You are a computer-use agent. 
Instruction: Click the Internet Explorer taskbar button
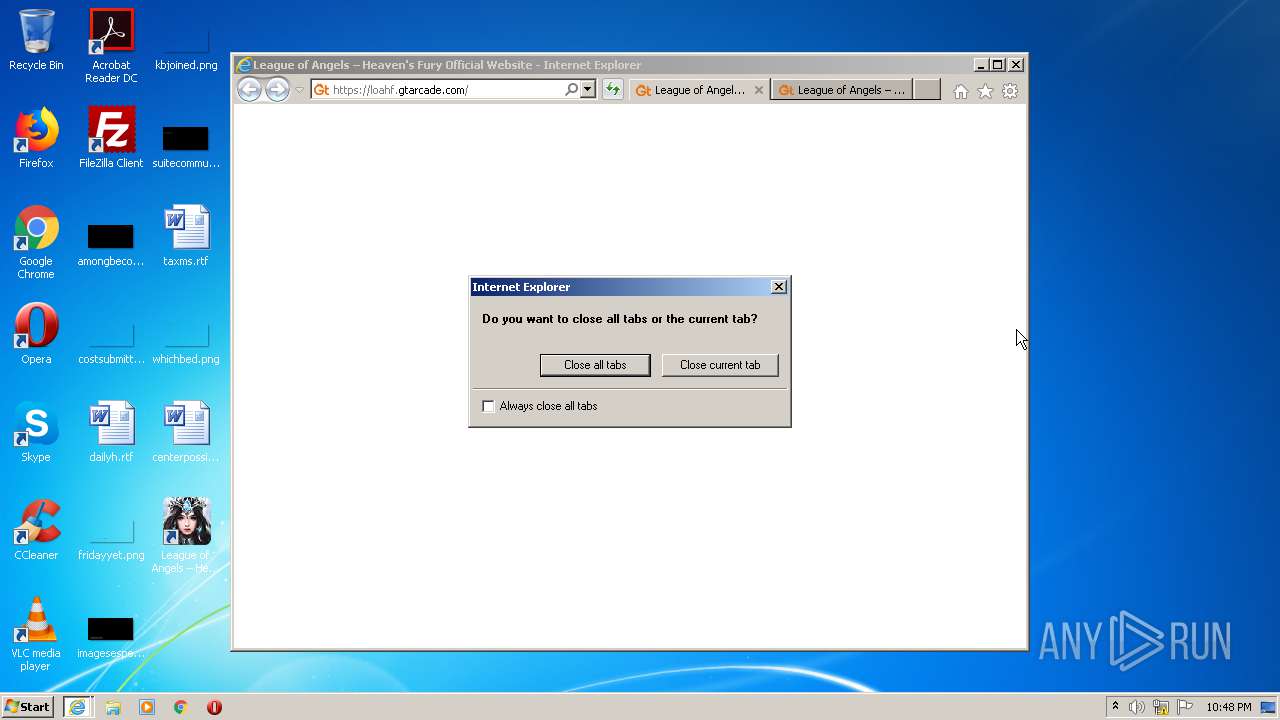(x=77, y=707)
